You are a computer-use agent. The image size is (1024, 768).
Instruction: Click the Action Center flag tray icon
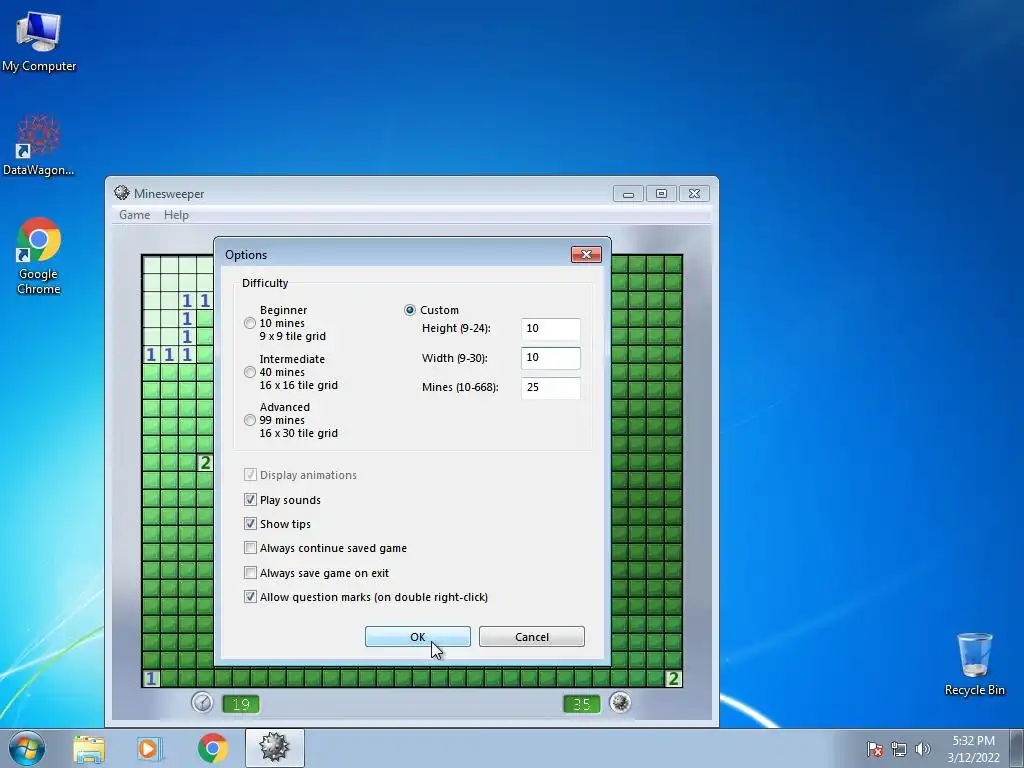tap(875, 748)
